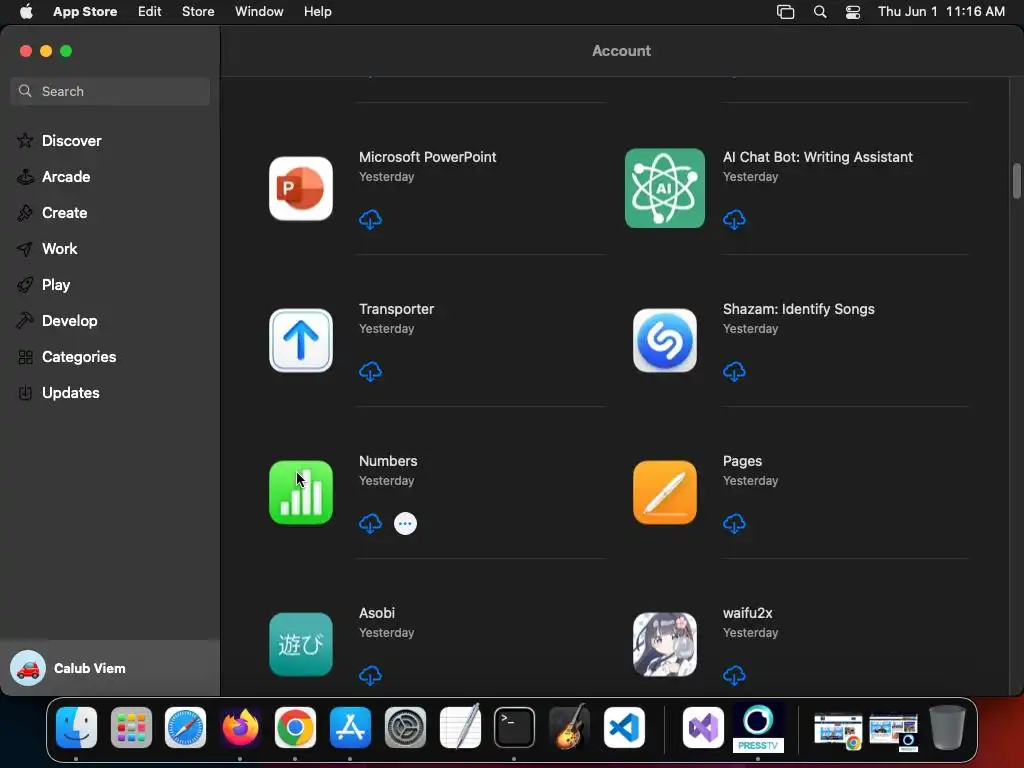Image resolution: width=1024 pixels, height=768 pixels.
Task: Open the waifu2x app icon
Action: pyautogui.click(x=665, y=645)
